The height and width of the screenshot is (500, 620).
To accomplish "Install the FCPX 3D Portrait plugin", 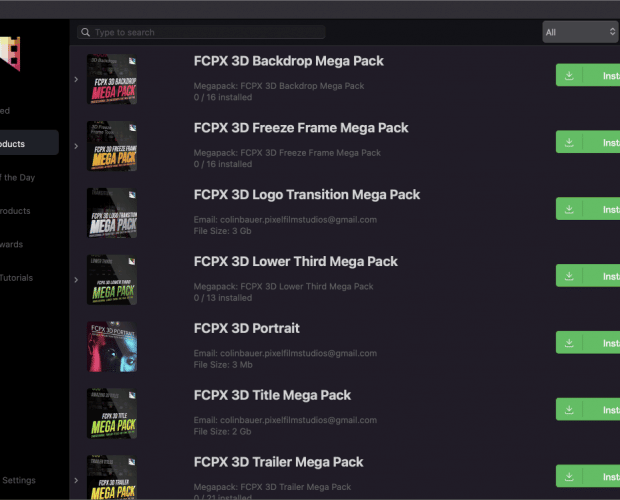I will 601,342.
